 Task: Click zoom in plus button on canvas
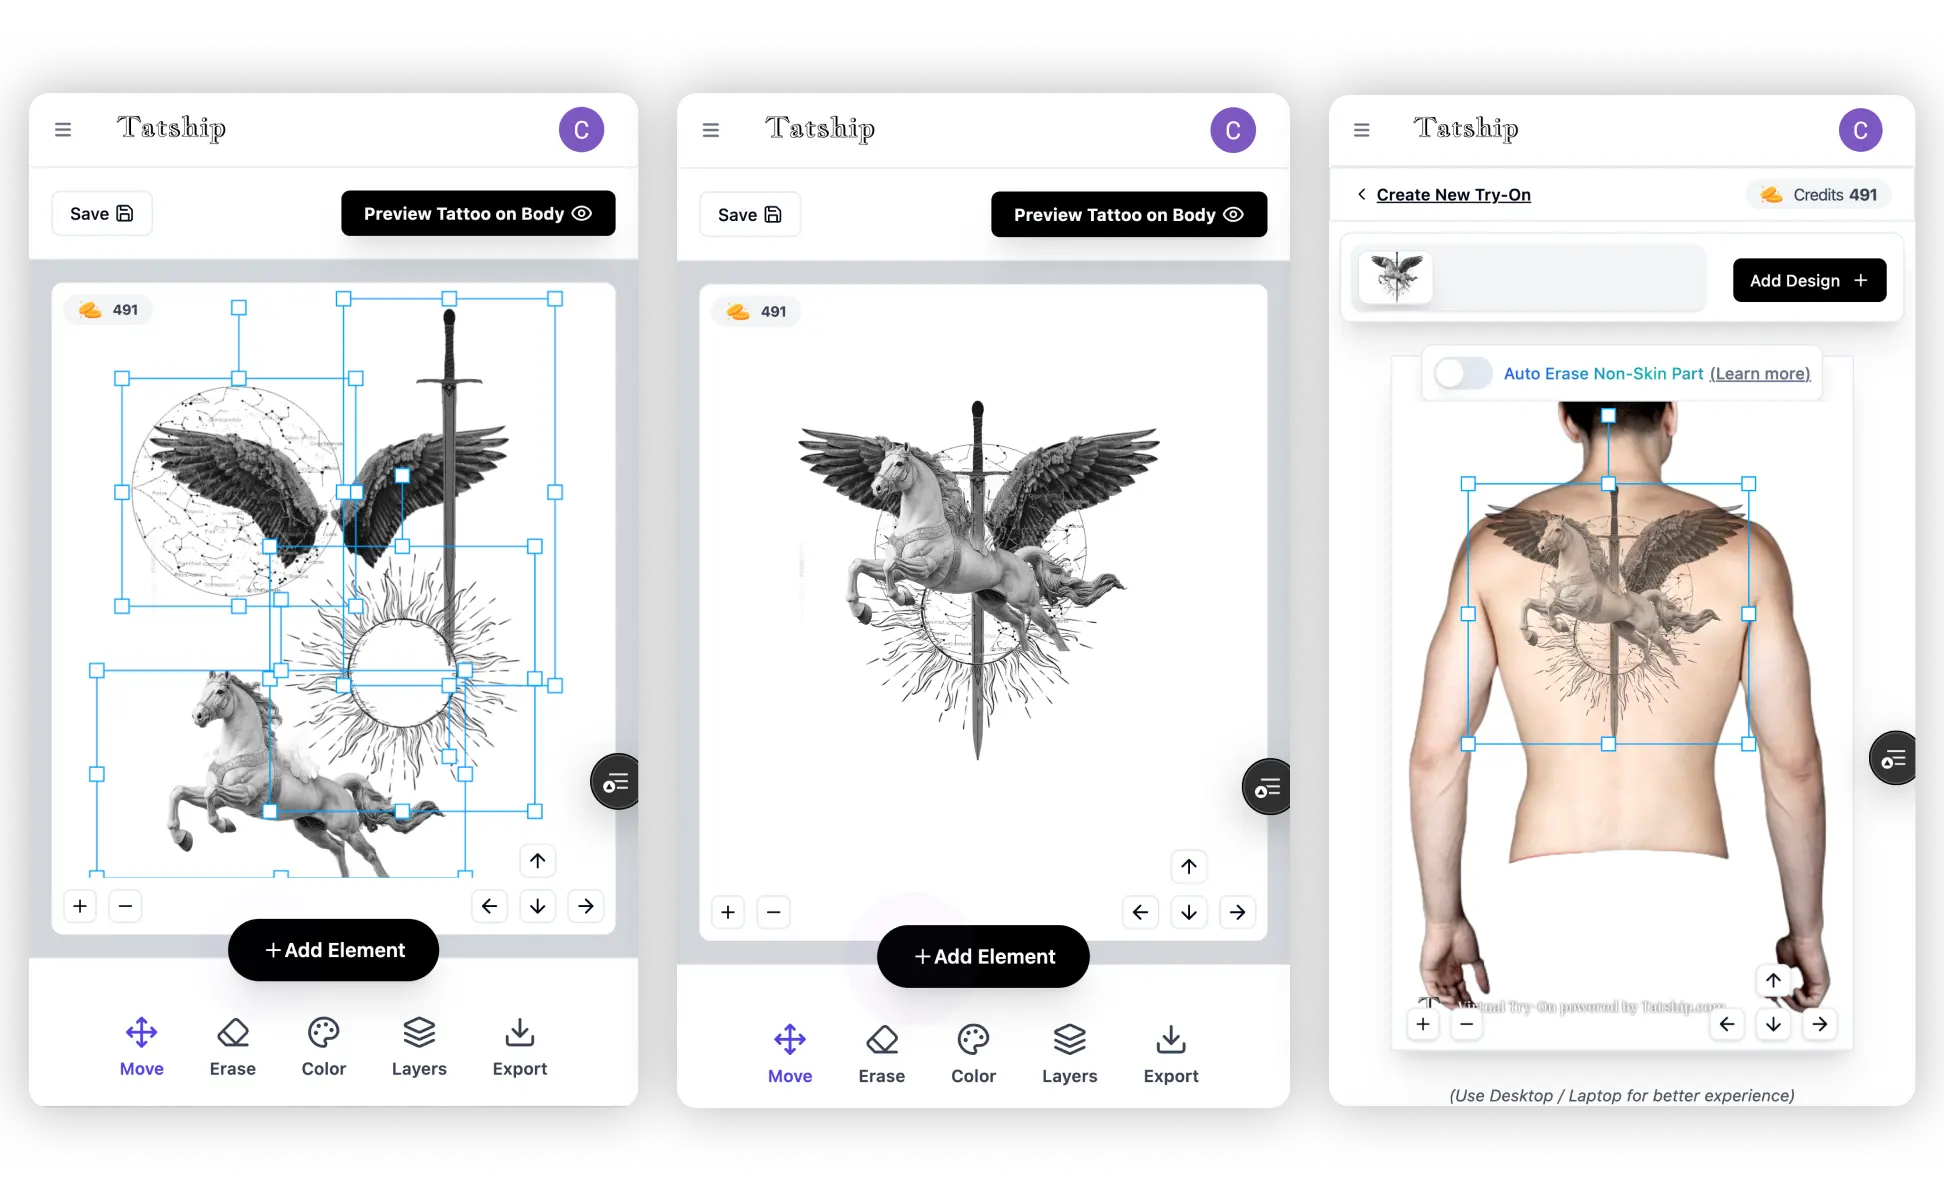79,906
